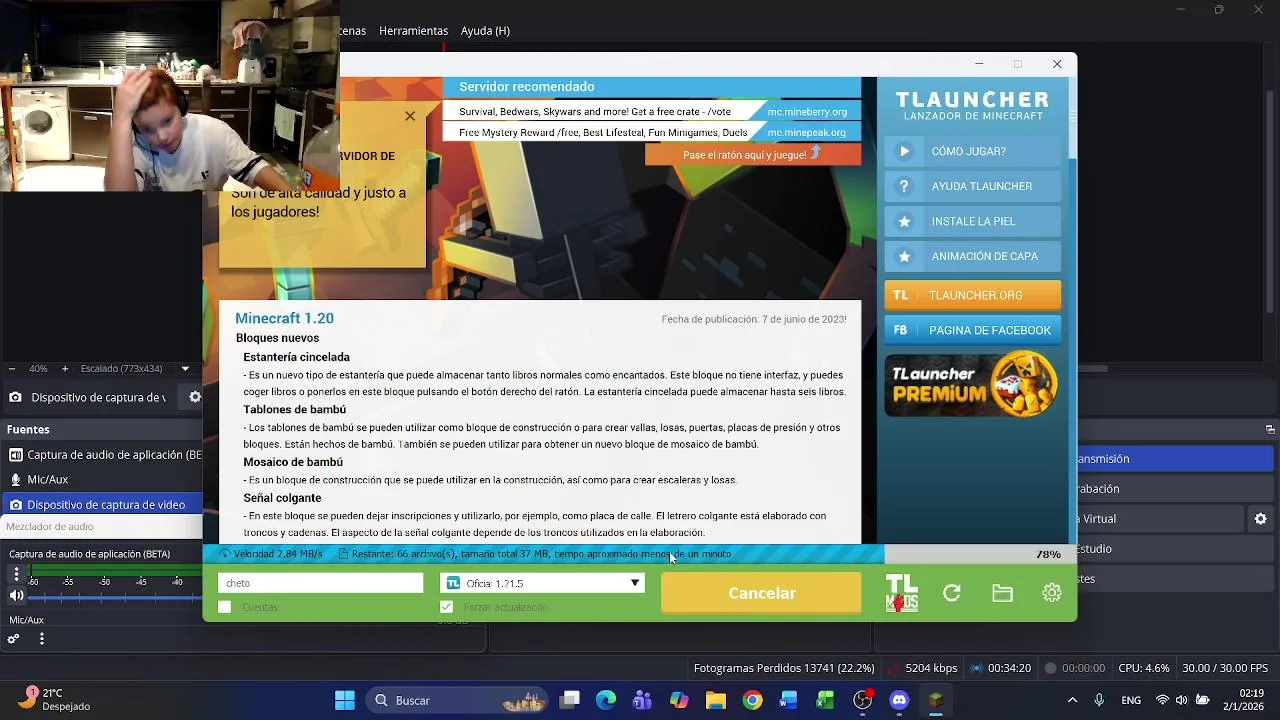This screenshot has height=720, width=1280.
Task: Open game folder icon in TLauncher
Action: pos(1002,593)
